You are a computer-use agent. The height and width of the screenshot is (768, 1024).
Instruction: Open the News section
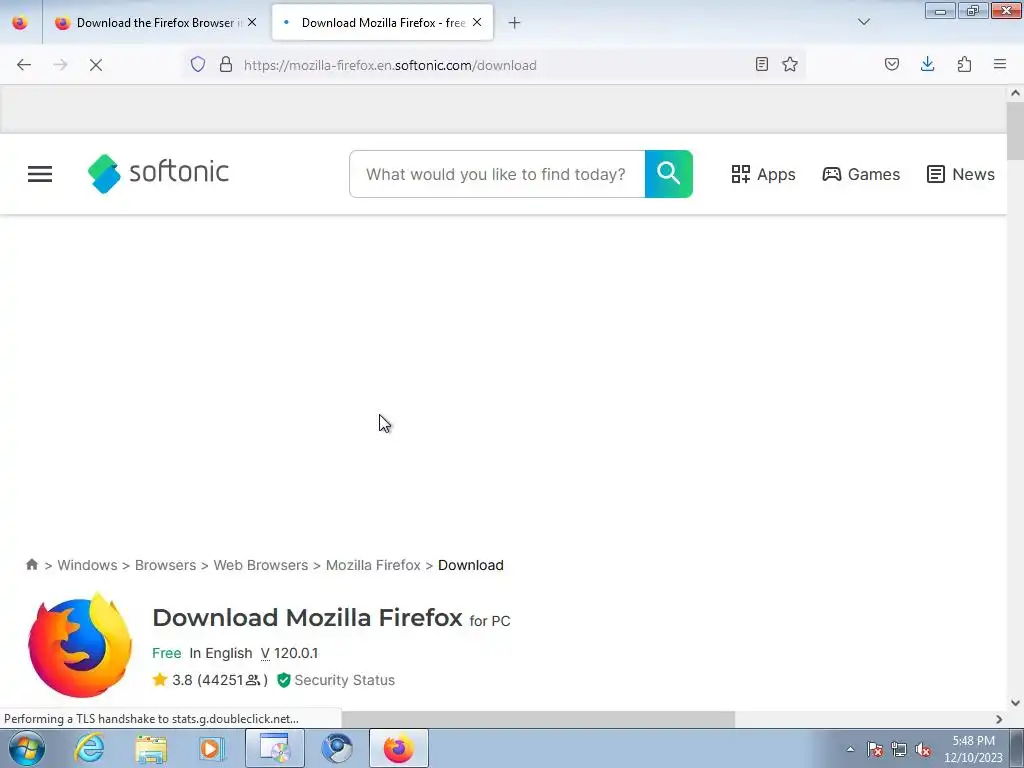click(961, 174)
